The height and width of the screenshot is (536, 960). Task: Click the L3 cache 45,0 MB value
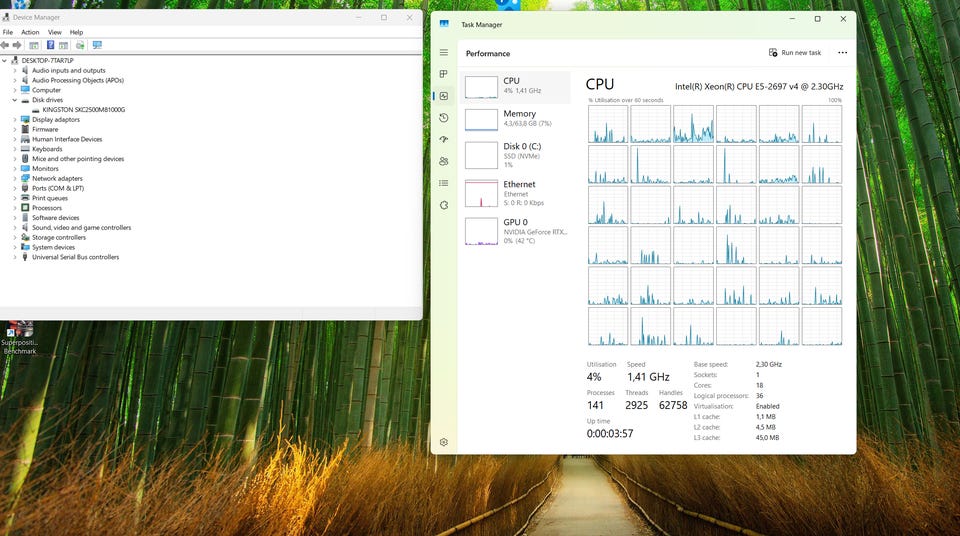click(768, 438)
